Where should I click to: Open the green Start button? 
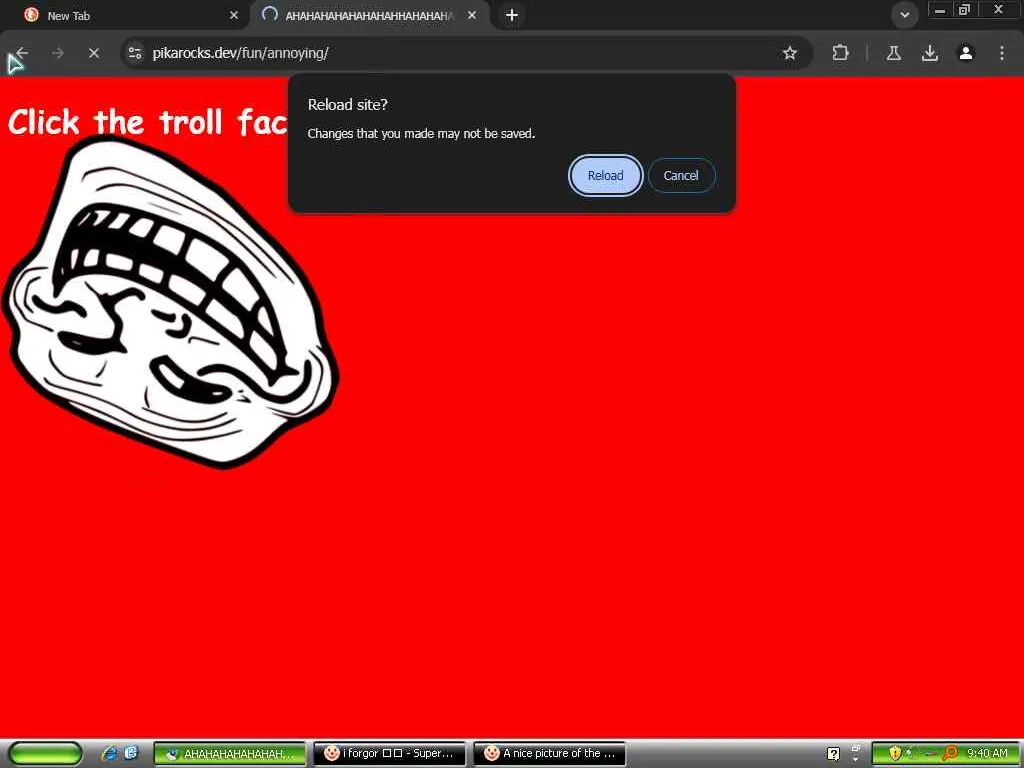click(x=45, y=754)
